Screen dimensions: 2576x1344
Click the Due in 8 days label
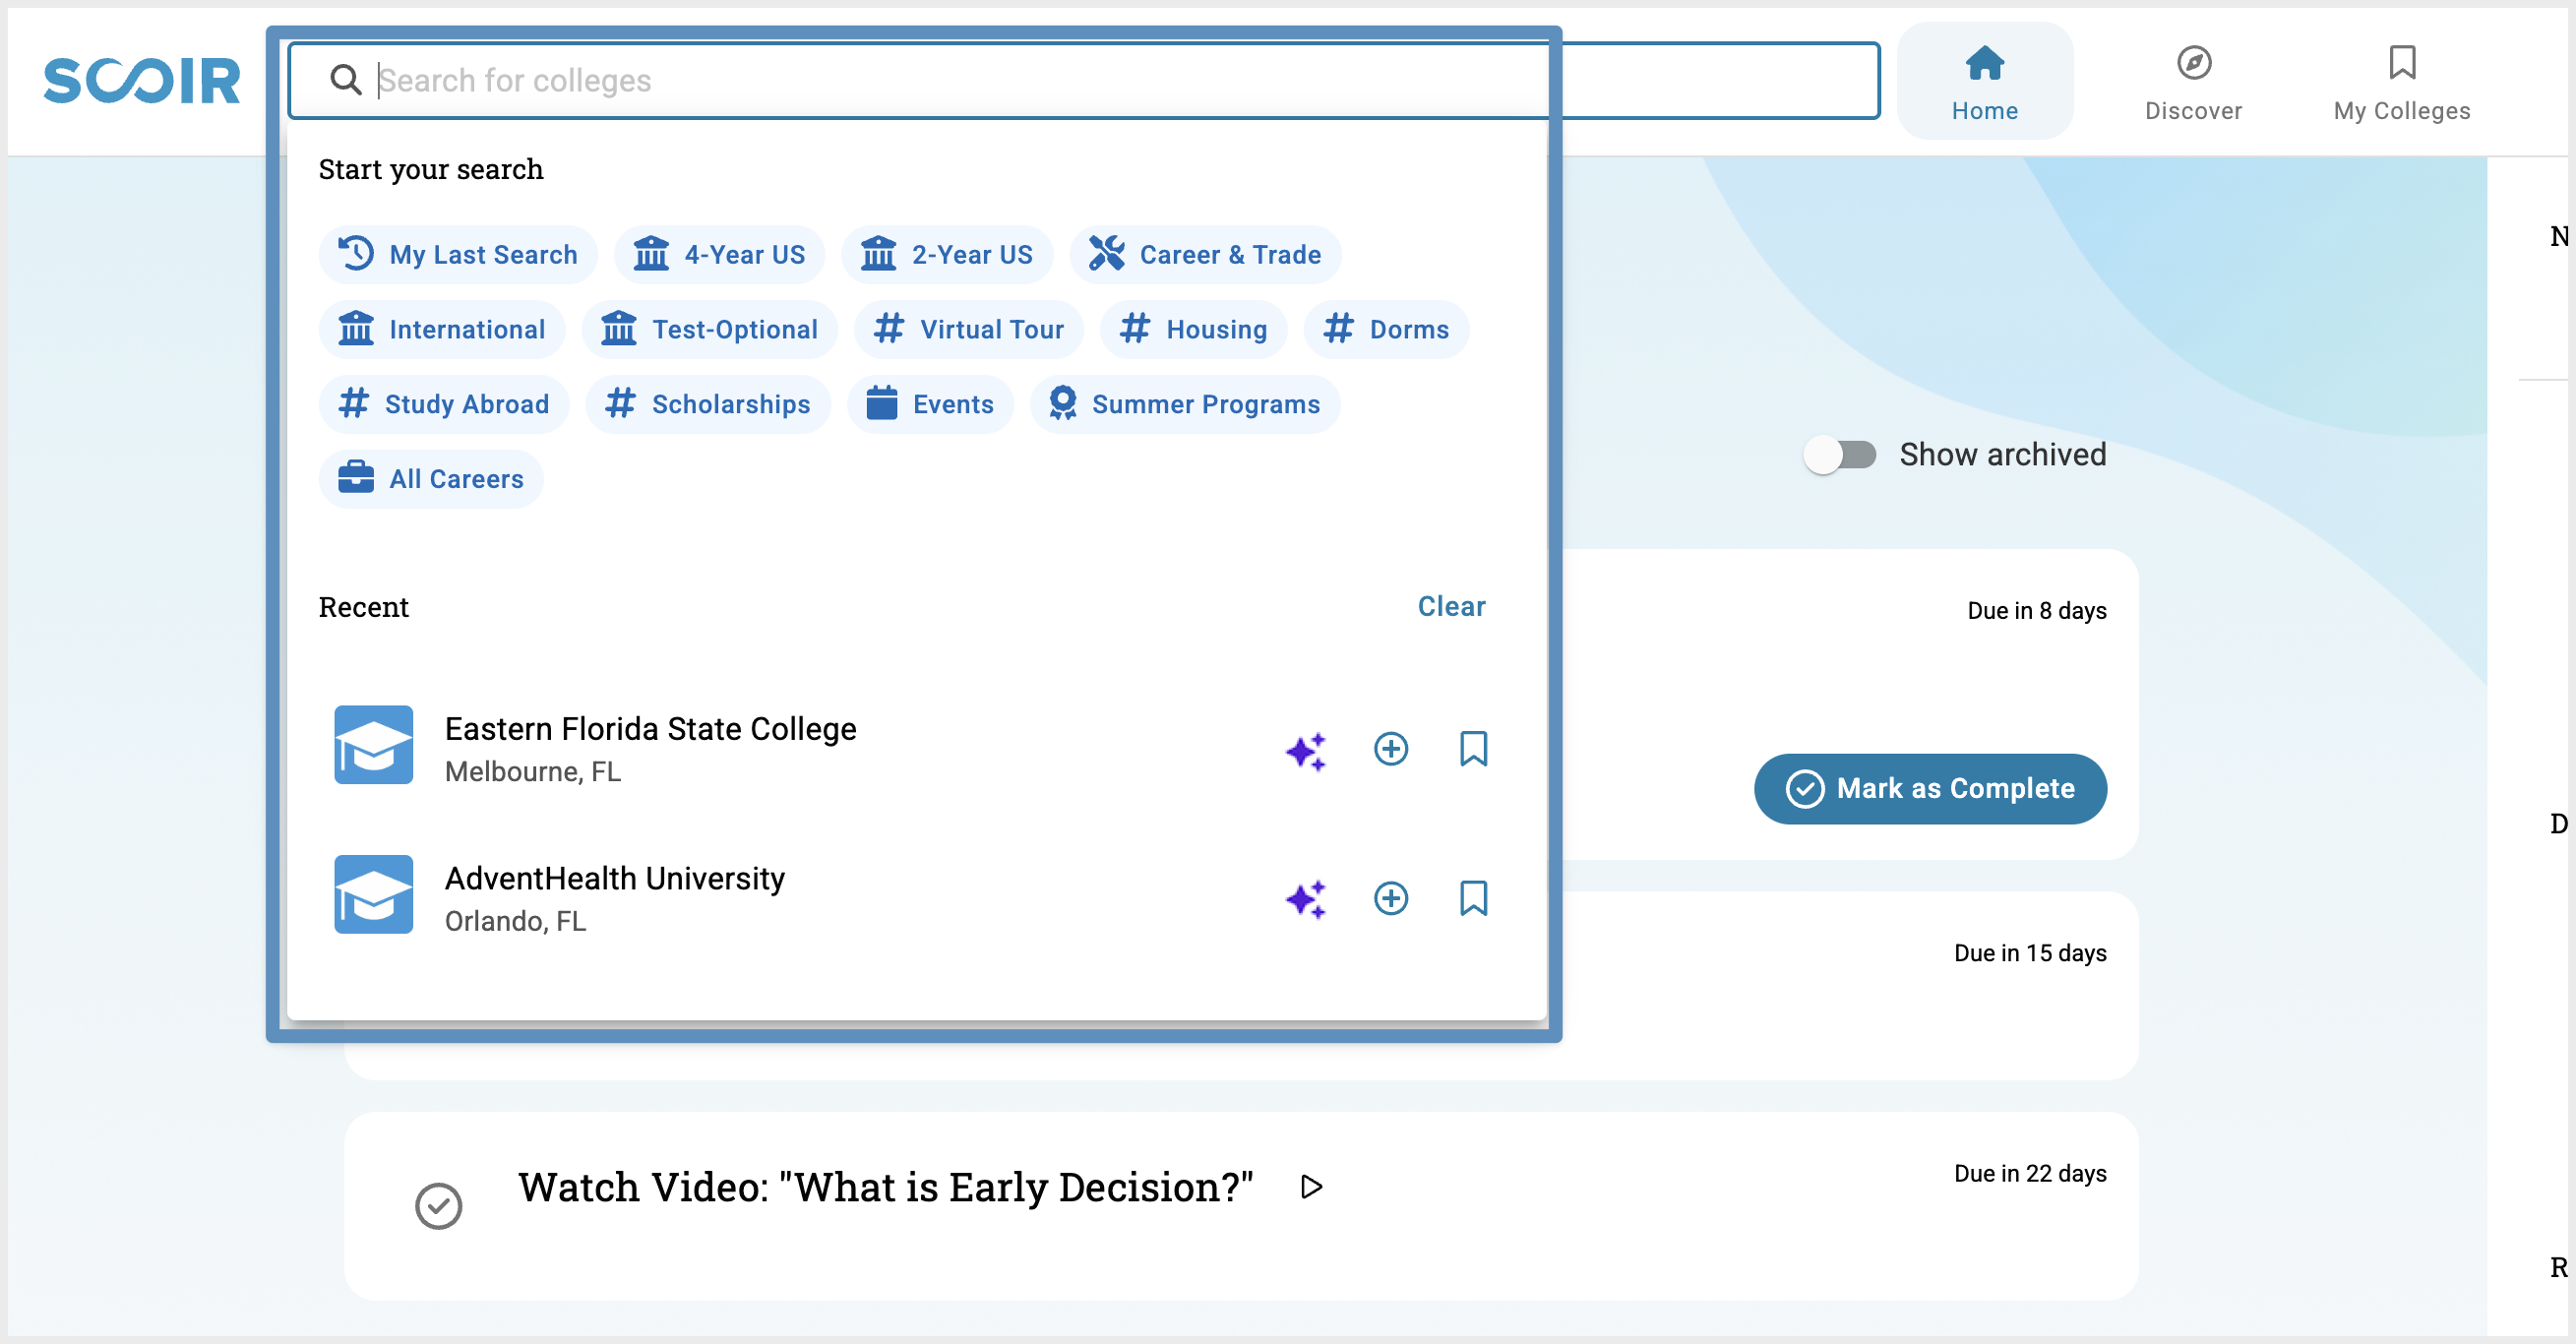click(2036, 611)
